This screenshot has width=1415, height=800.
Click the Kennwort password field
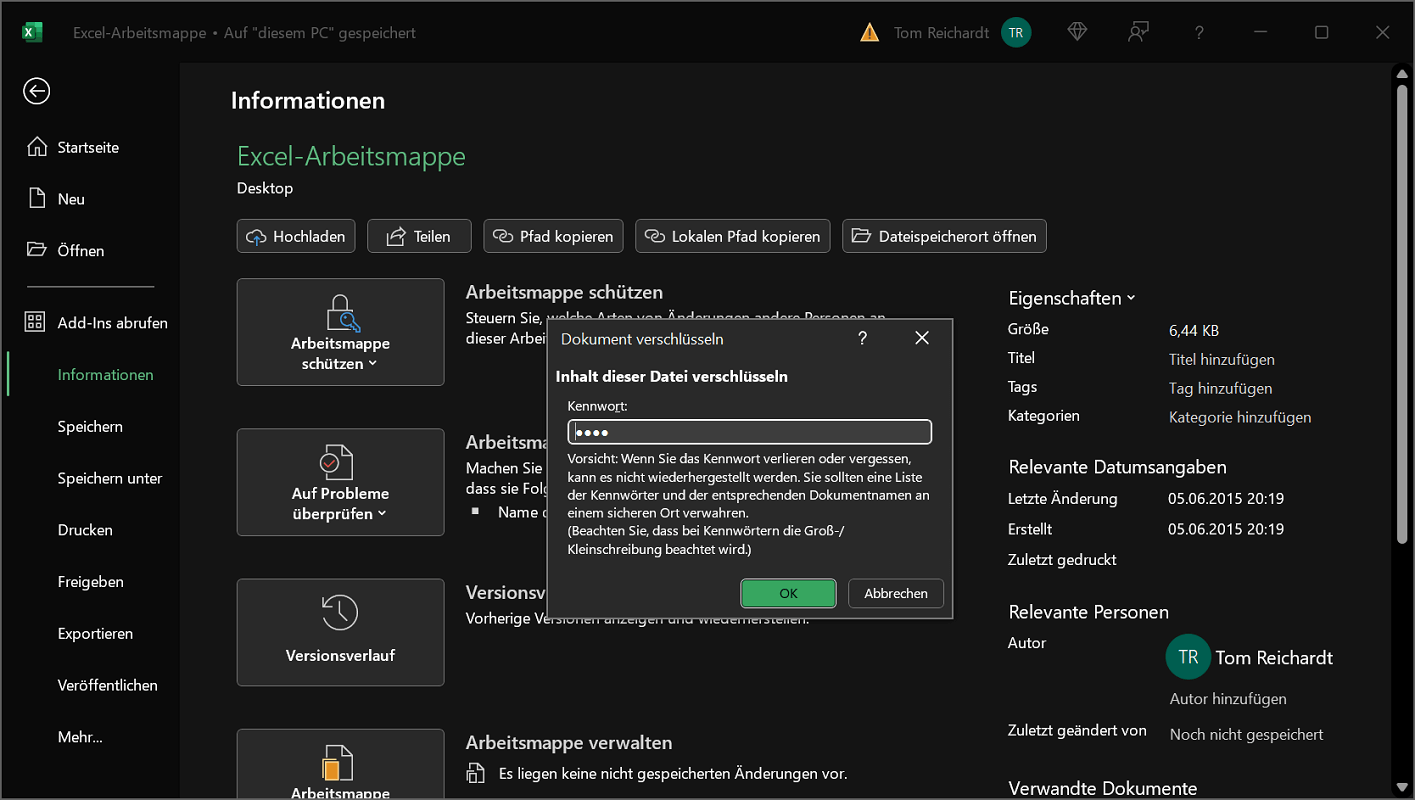pos(750,432)
